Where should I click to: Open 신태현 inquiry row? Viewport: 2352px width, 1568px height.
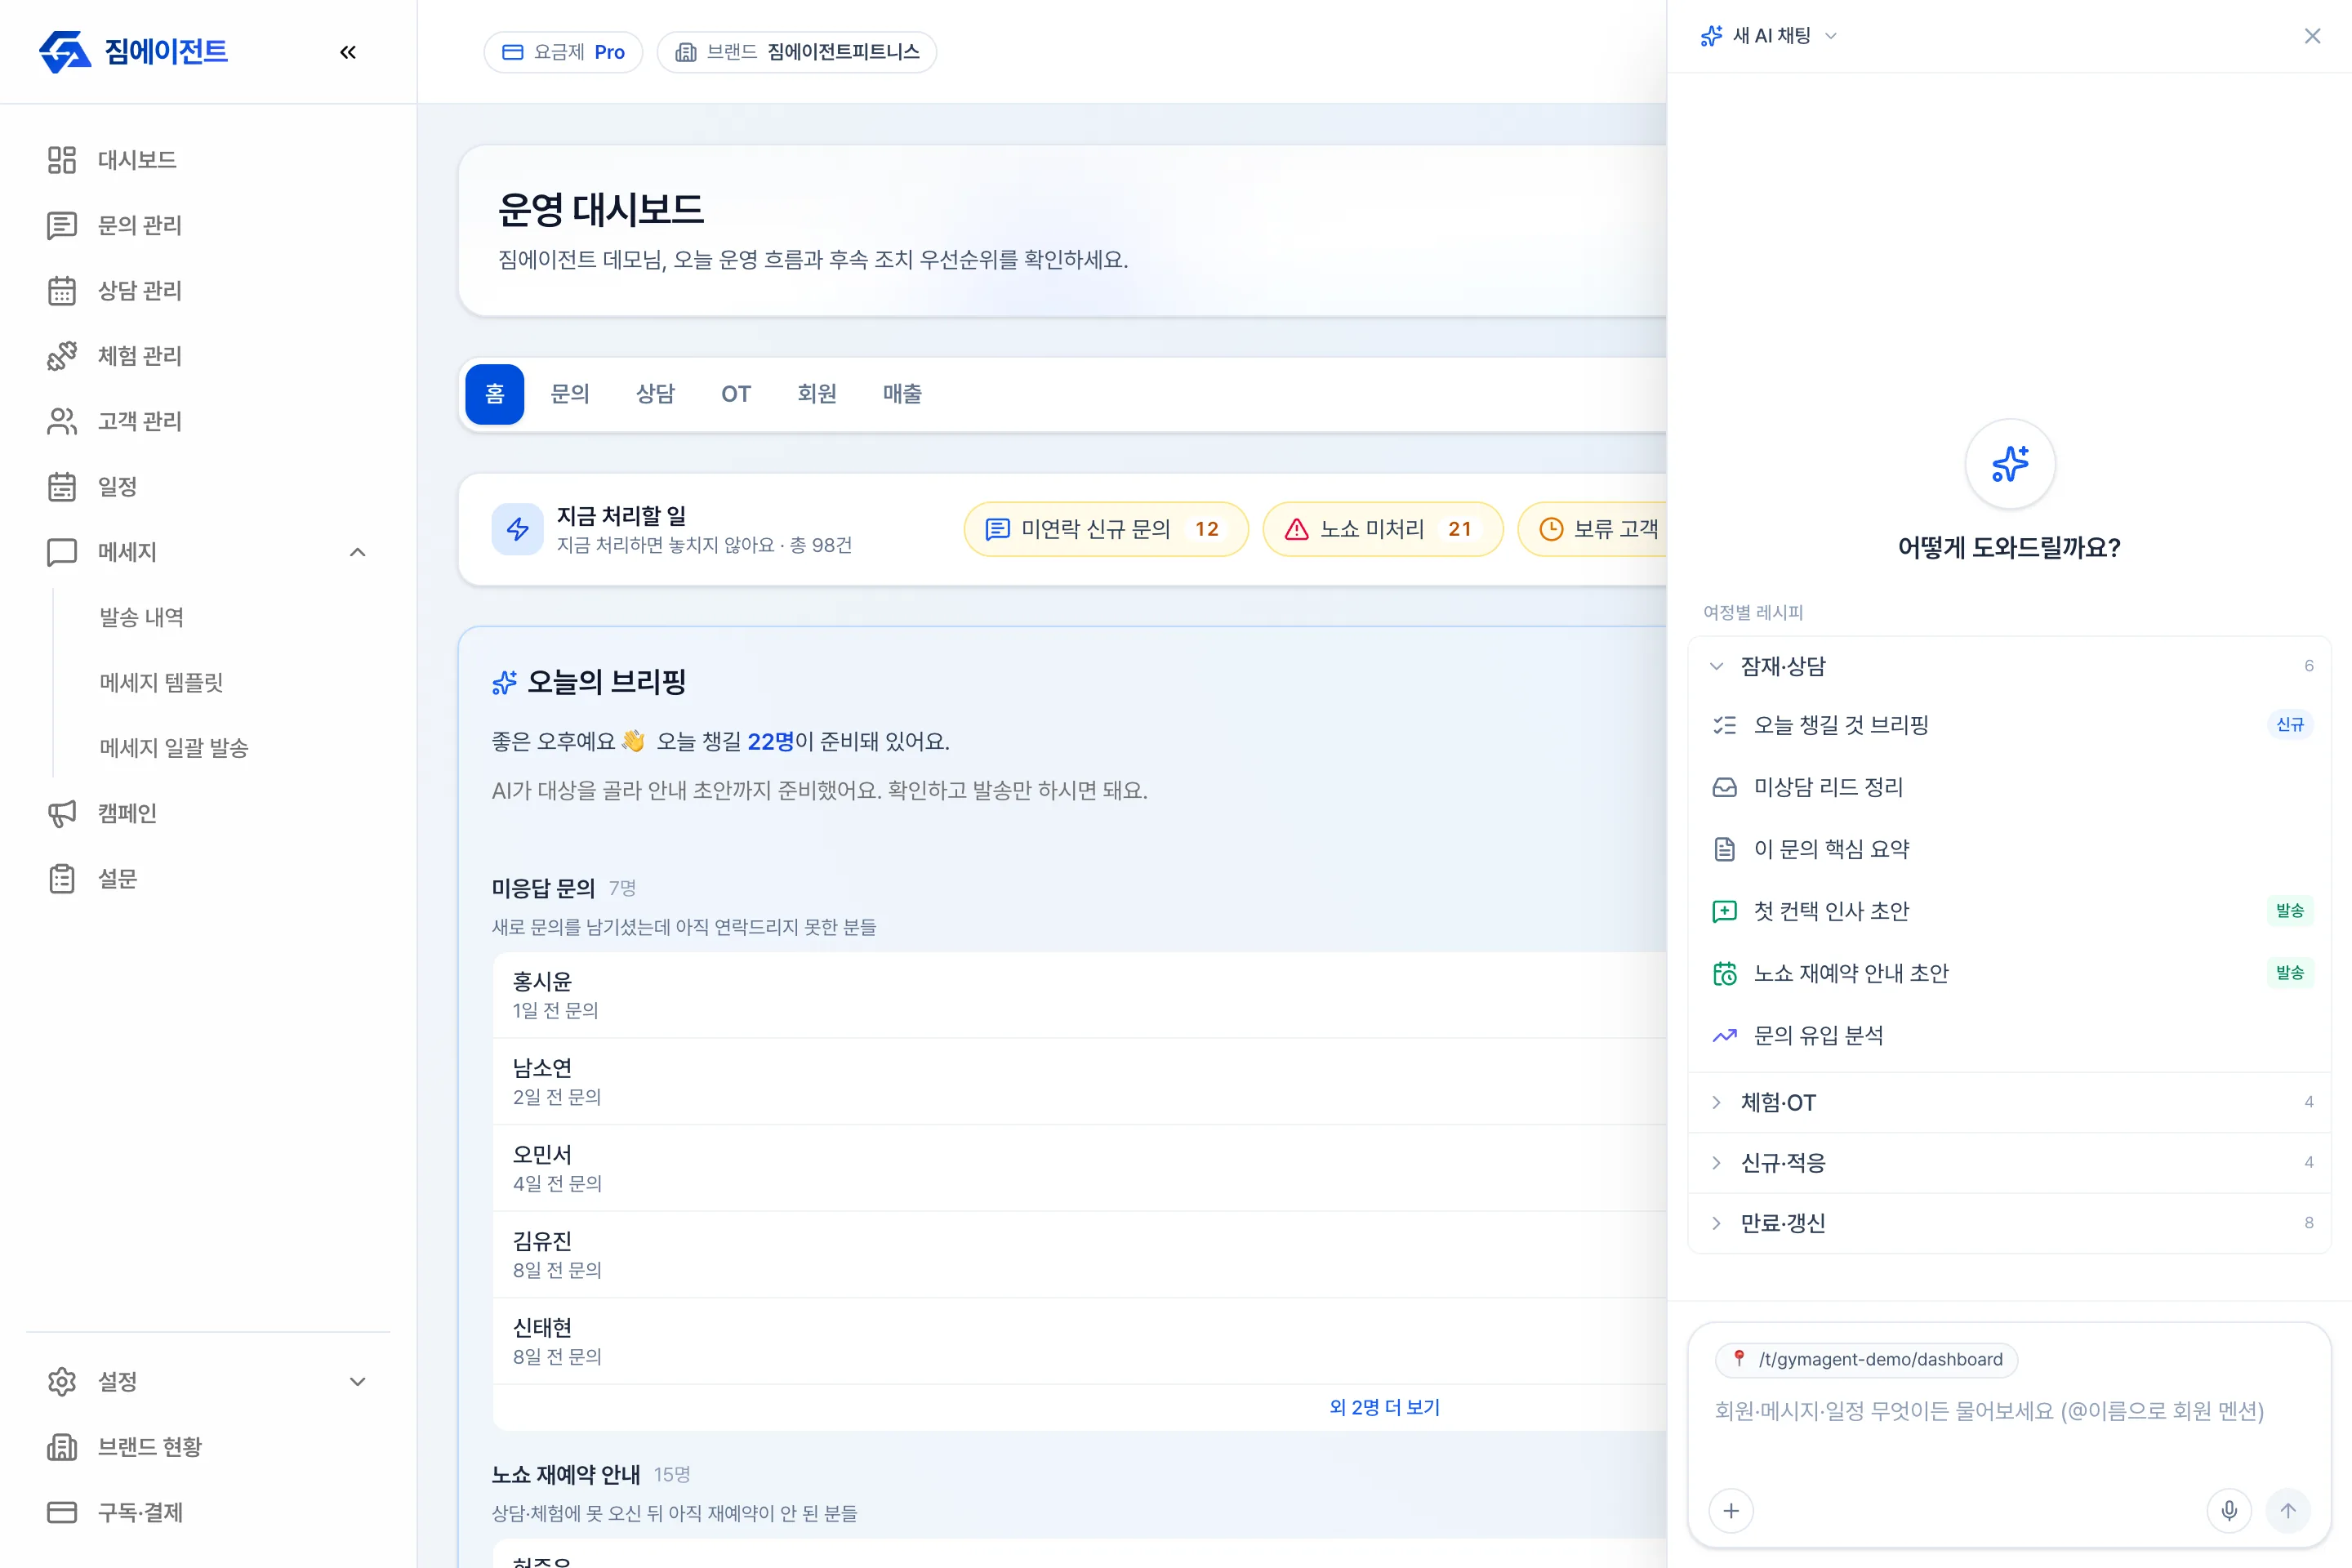point(1080,1341)
